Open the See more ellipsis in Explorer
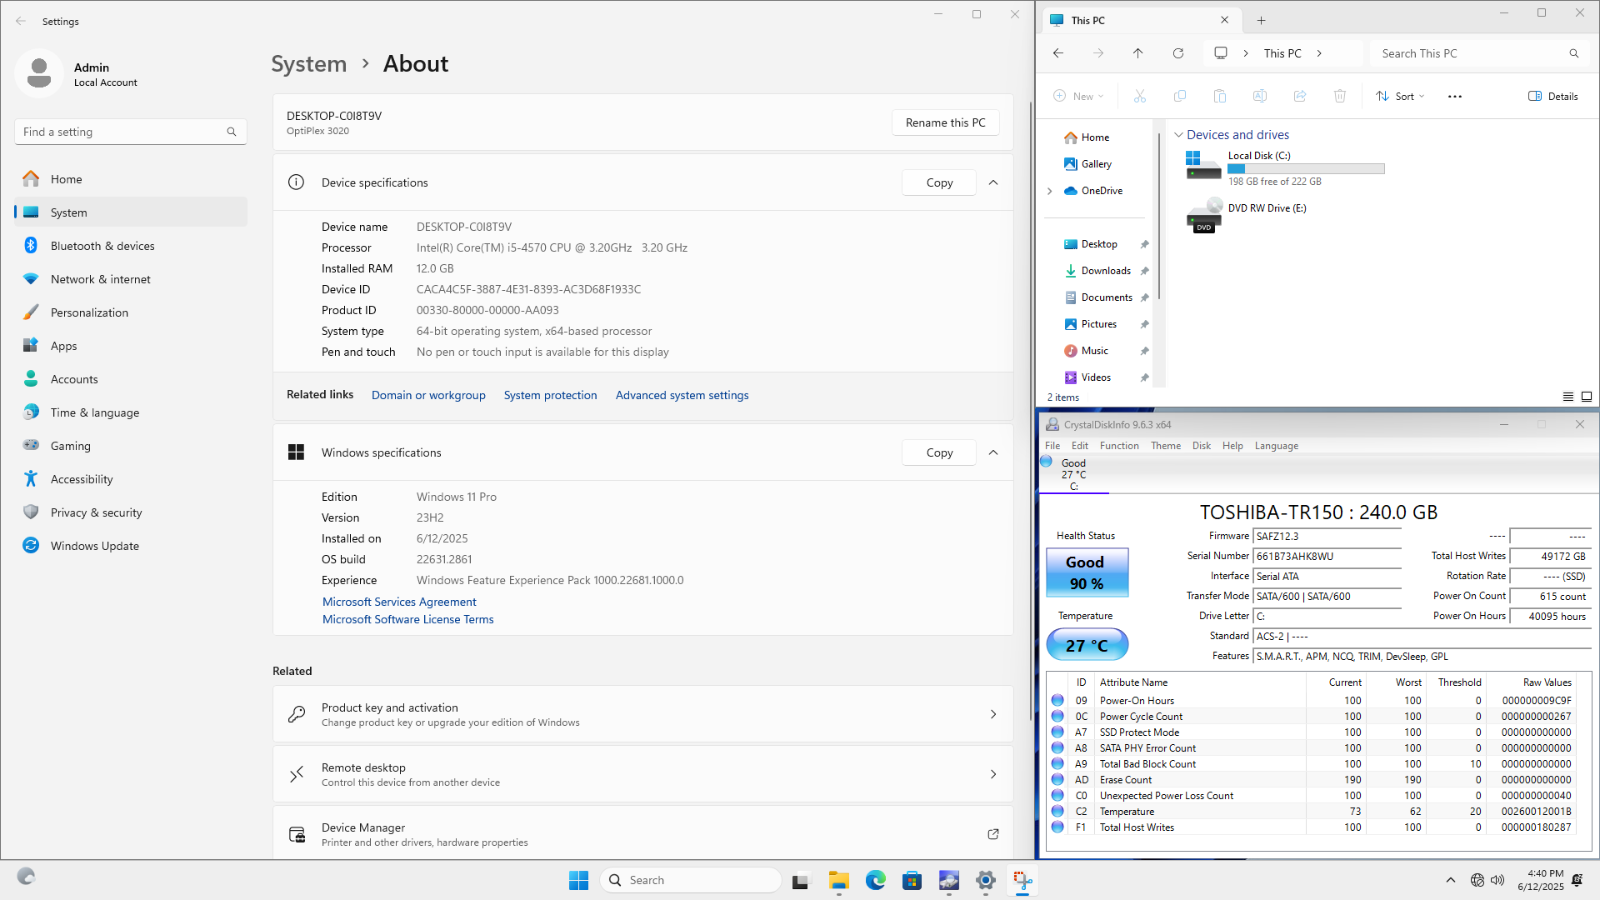The width and height of the screenshot is (1600, 900). (1455, 96)
